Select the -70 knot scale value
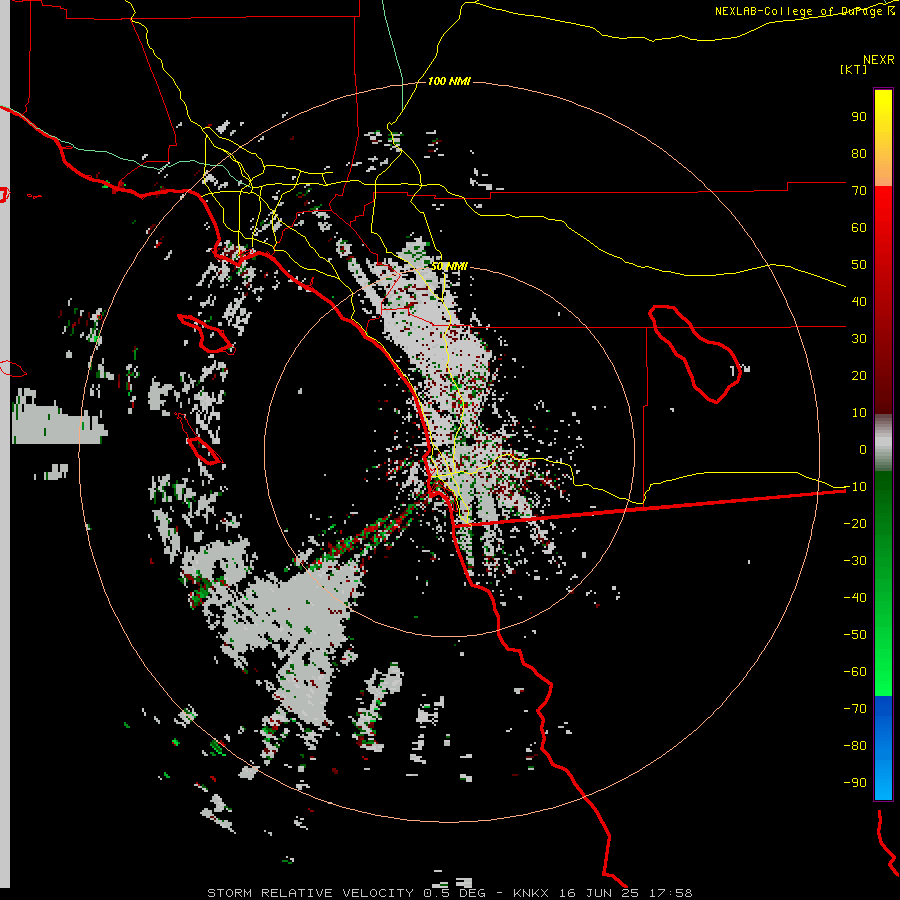900x900 pixels. coord(855,709)
